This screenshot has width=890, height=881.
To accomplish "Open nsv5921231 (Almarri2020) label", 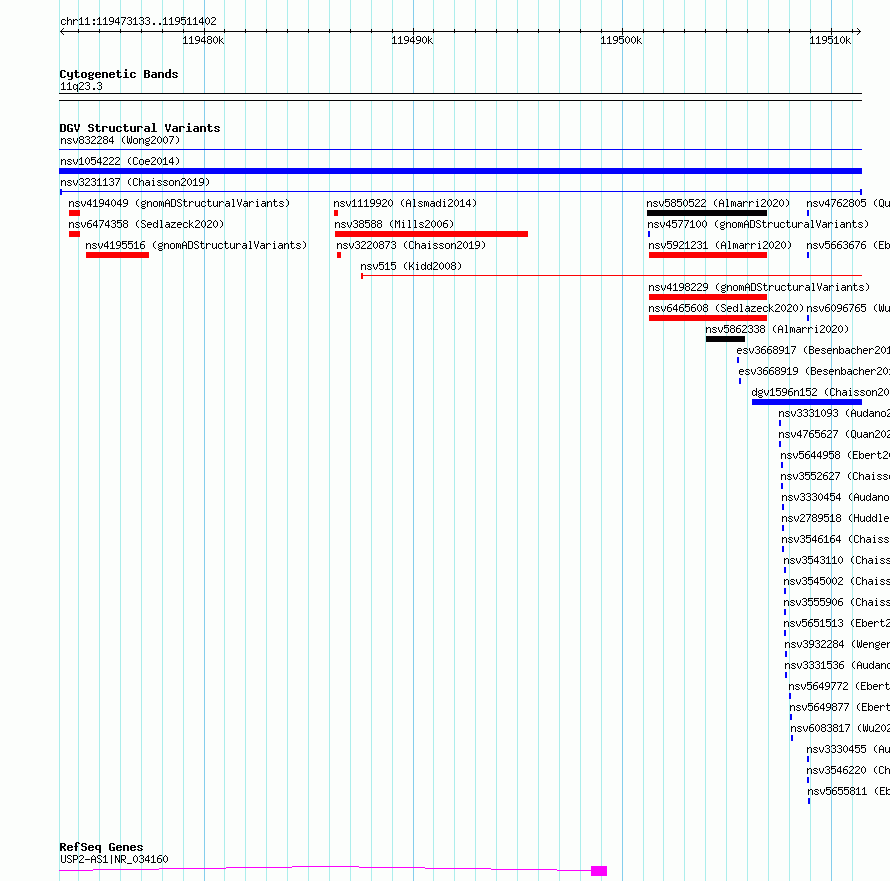I will 720,245.
